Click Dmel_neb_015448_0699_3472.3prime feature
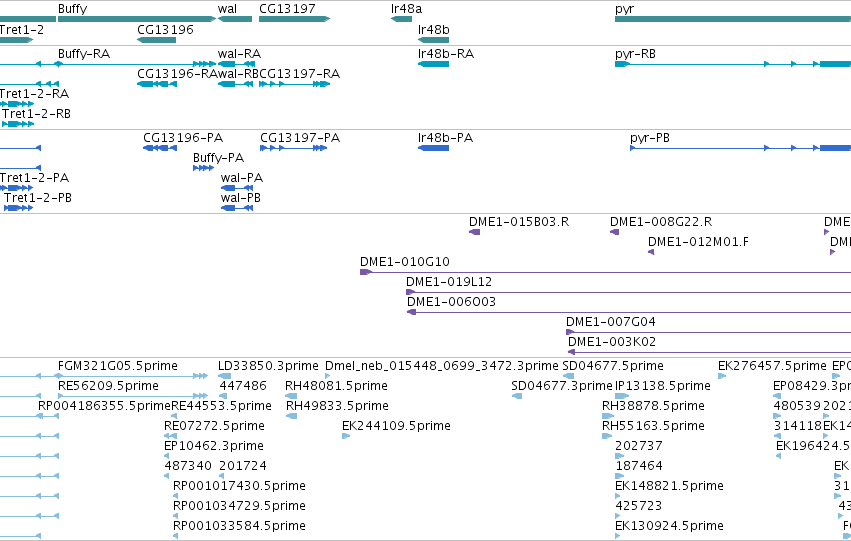Screen dimensions: 851x541 coord(327,376)
